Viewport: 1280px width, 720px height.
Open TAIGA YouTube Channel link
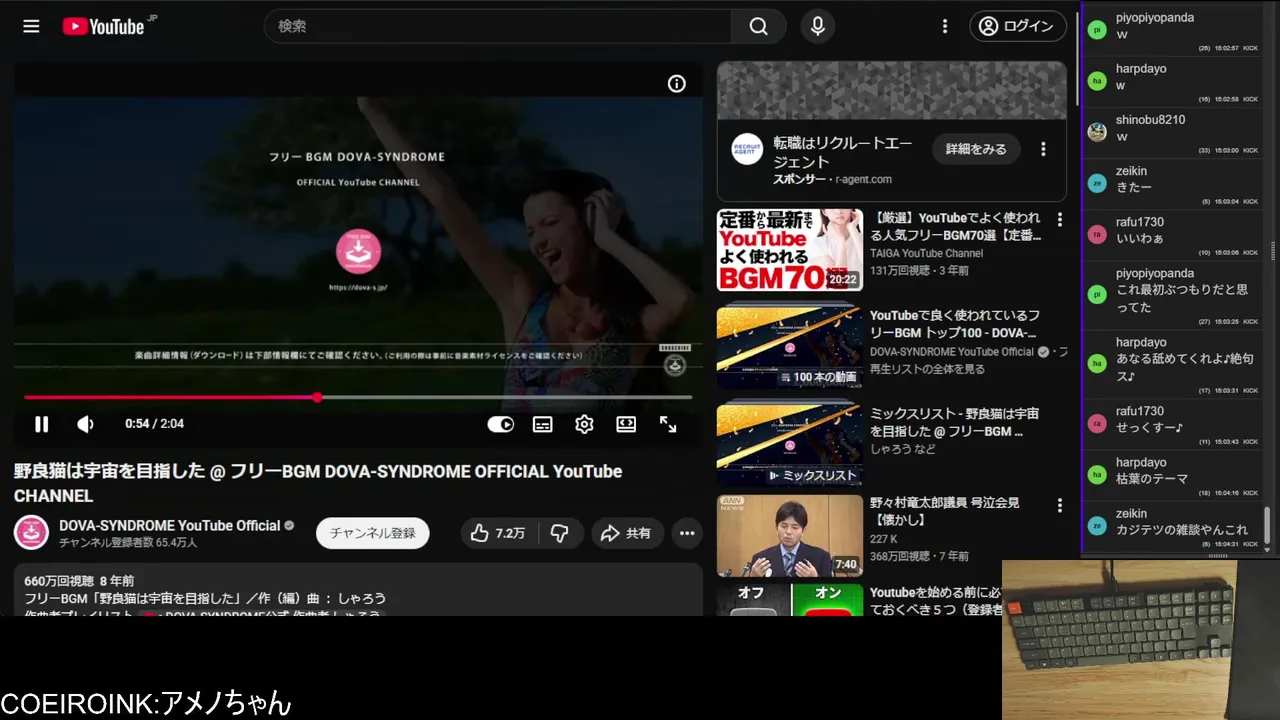[x=926, y=254]
